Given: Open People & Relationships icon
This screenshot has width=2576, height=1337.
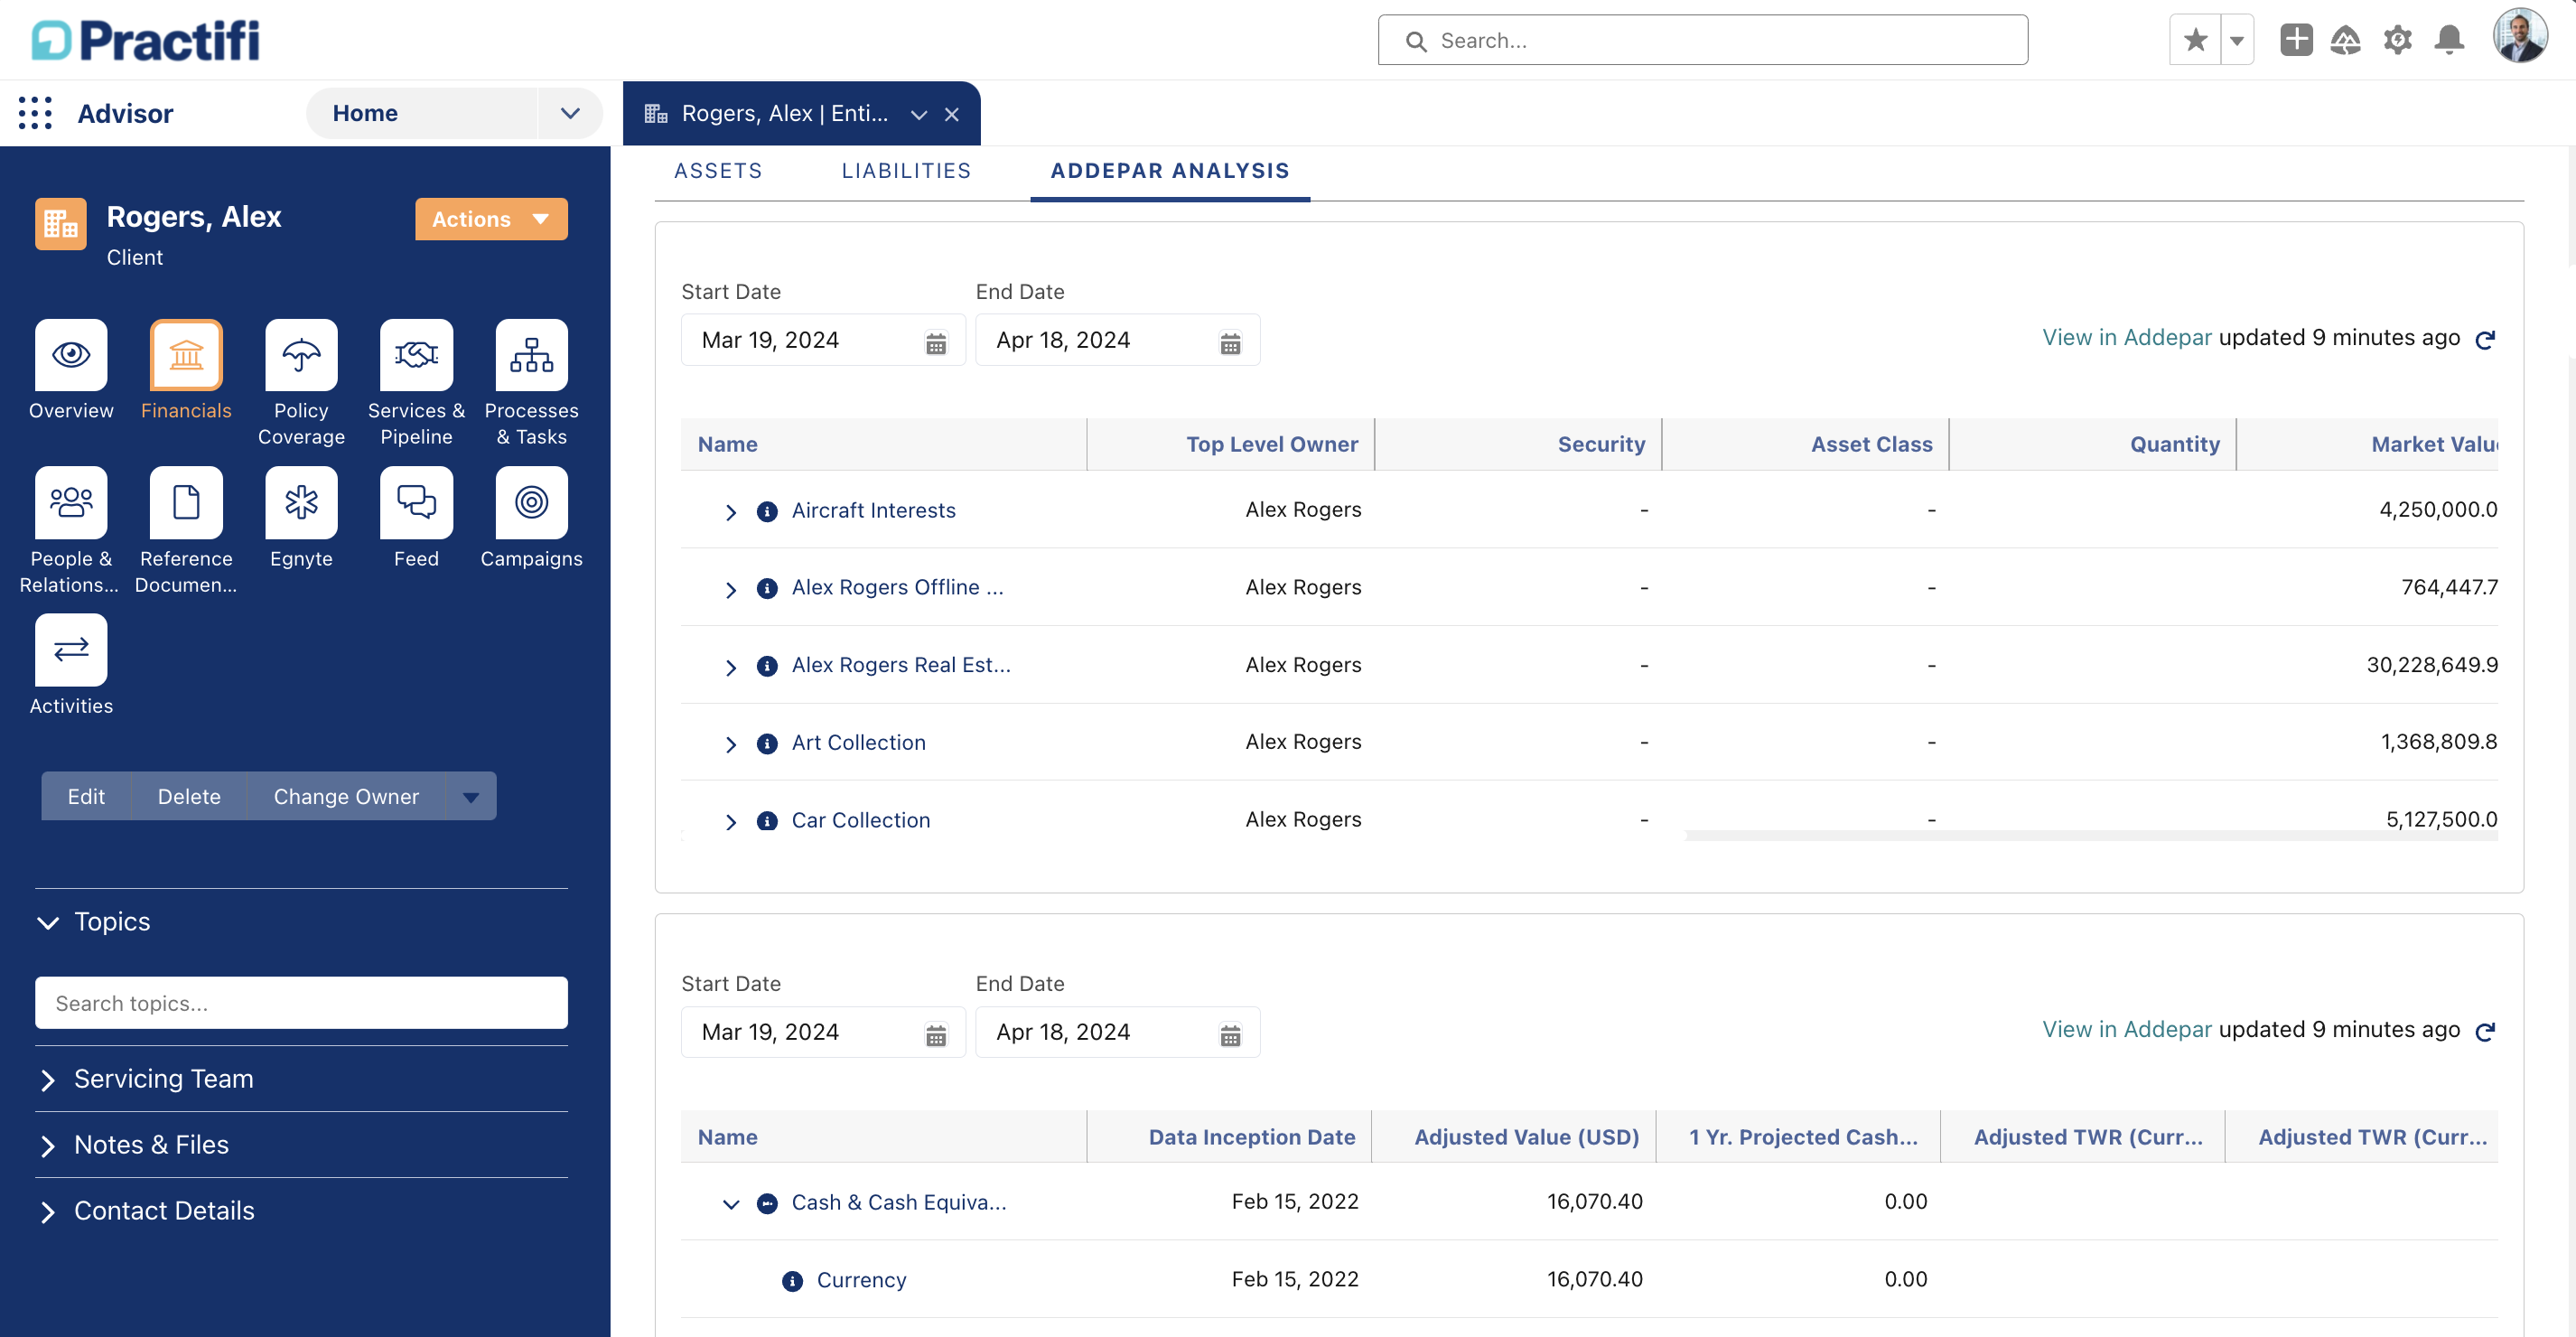Looking at the screenshot, I should [x=71, y=502].
